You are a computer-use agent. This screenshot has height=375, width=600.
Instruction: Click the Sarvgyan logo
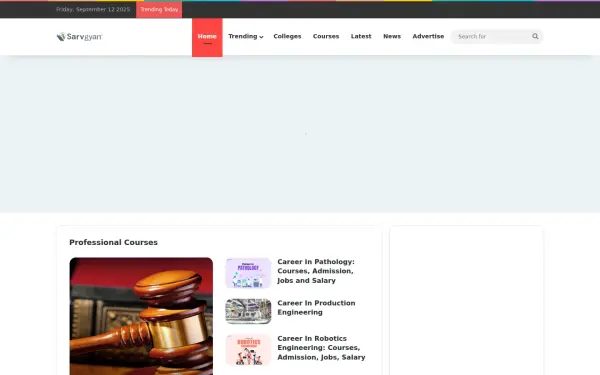tap(80, 37)
